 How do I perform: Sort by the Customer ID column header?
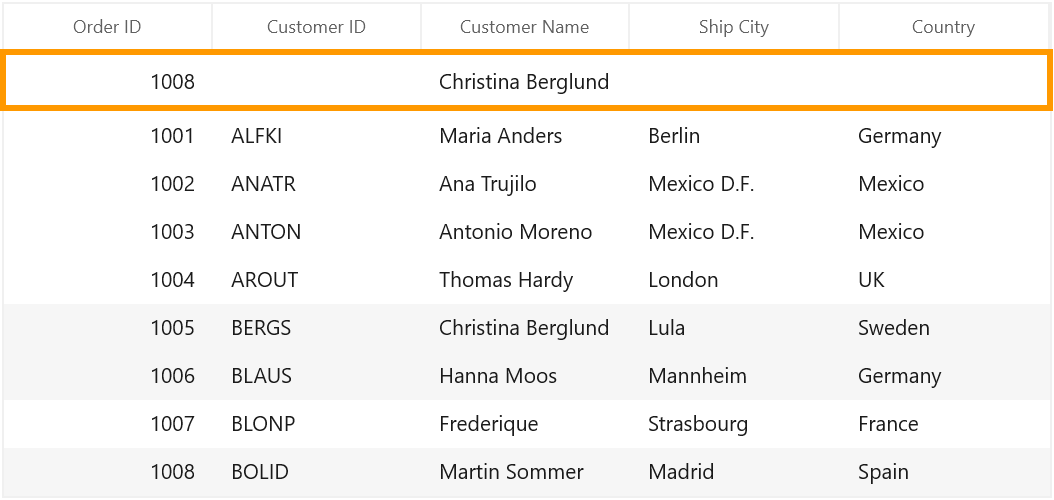[x=317, y=27]
